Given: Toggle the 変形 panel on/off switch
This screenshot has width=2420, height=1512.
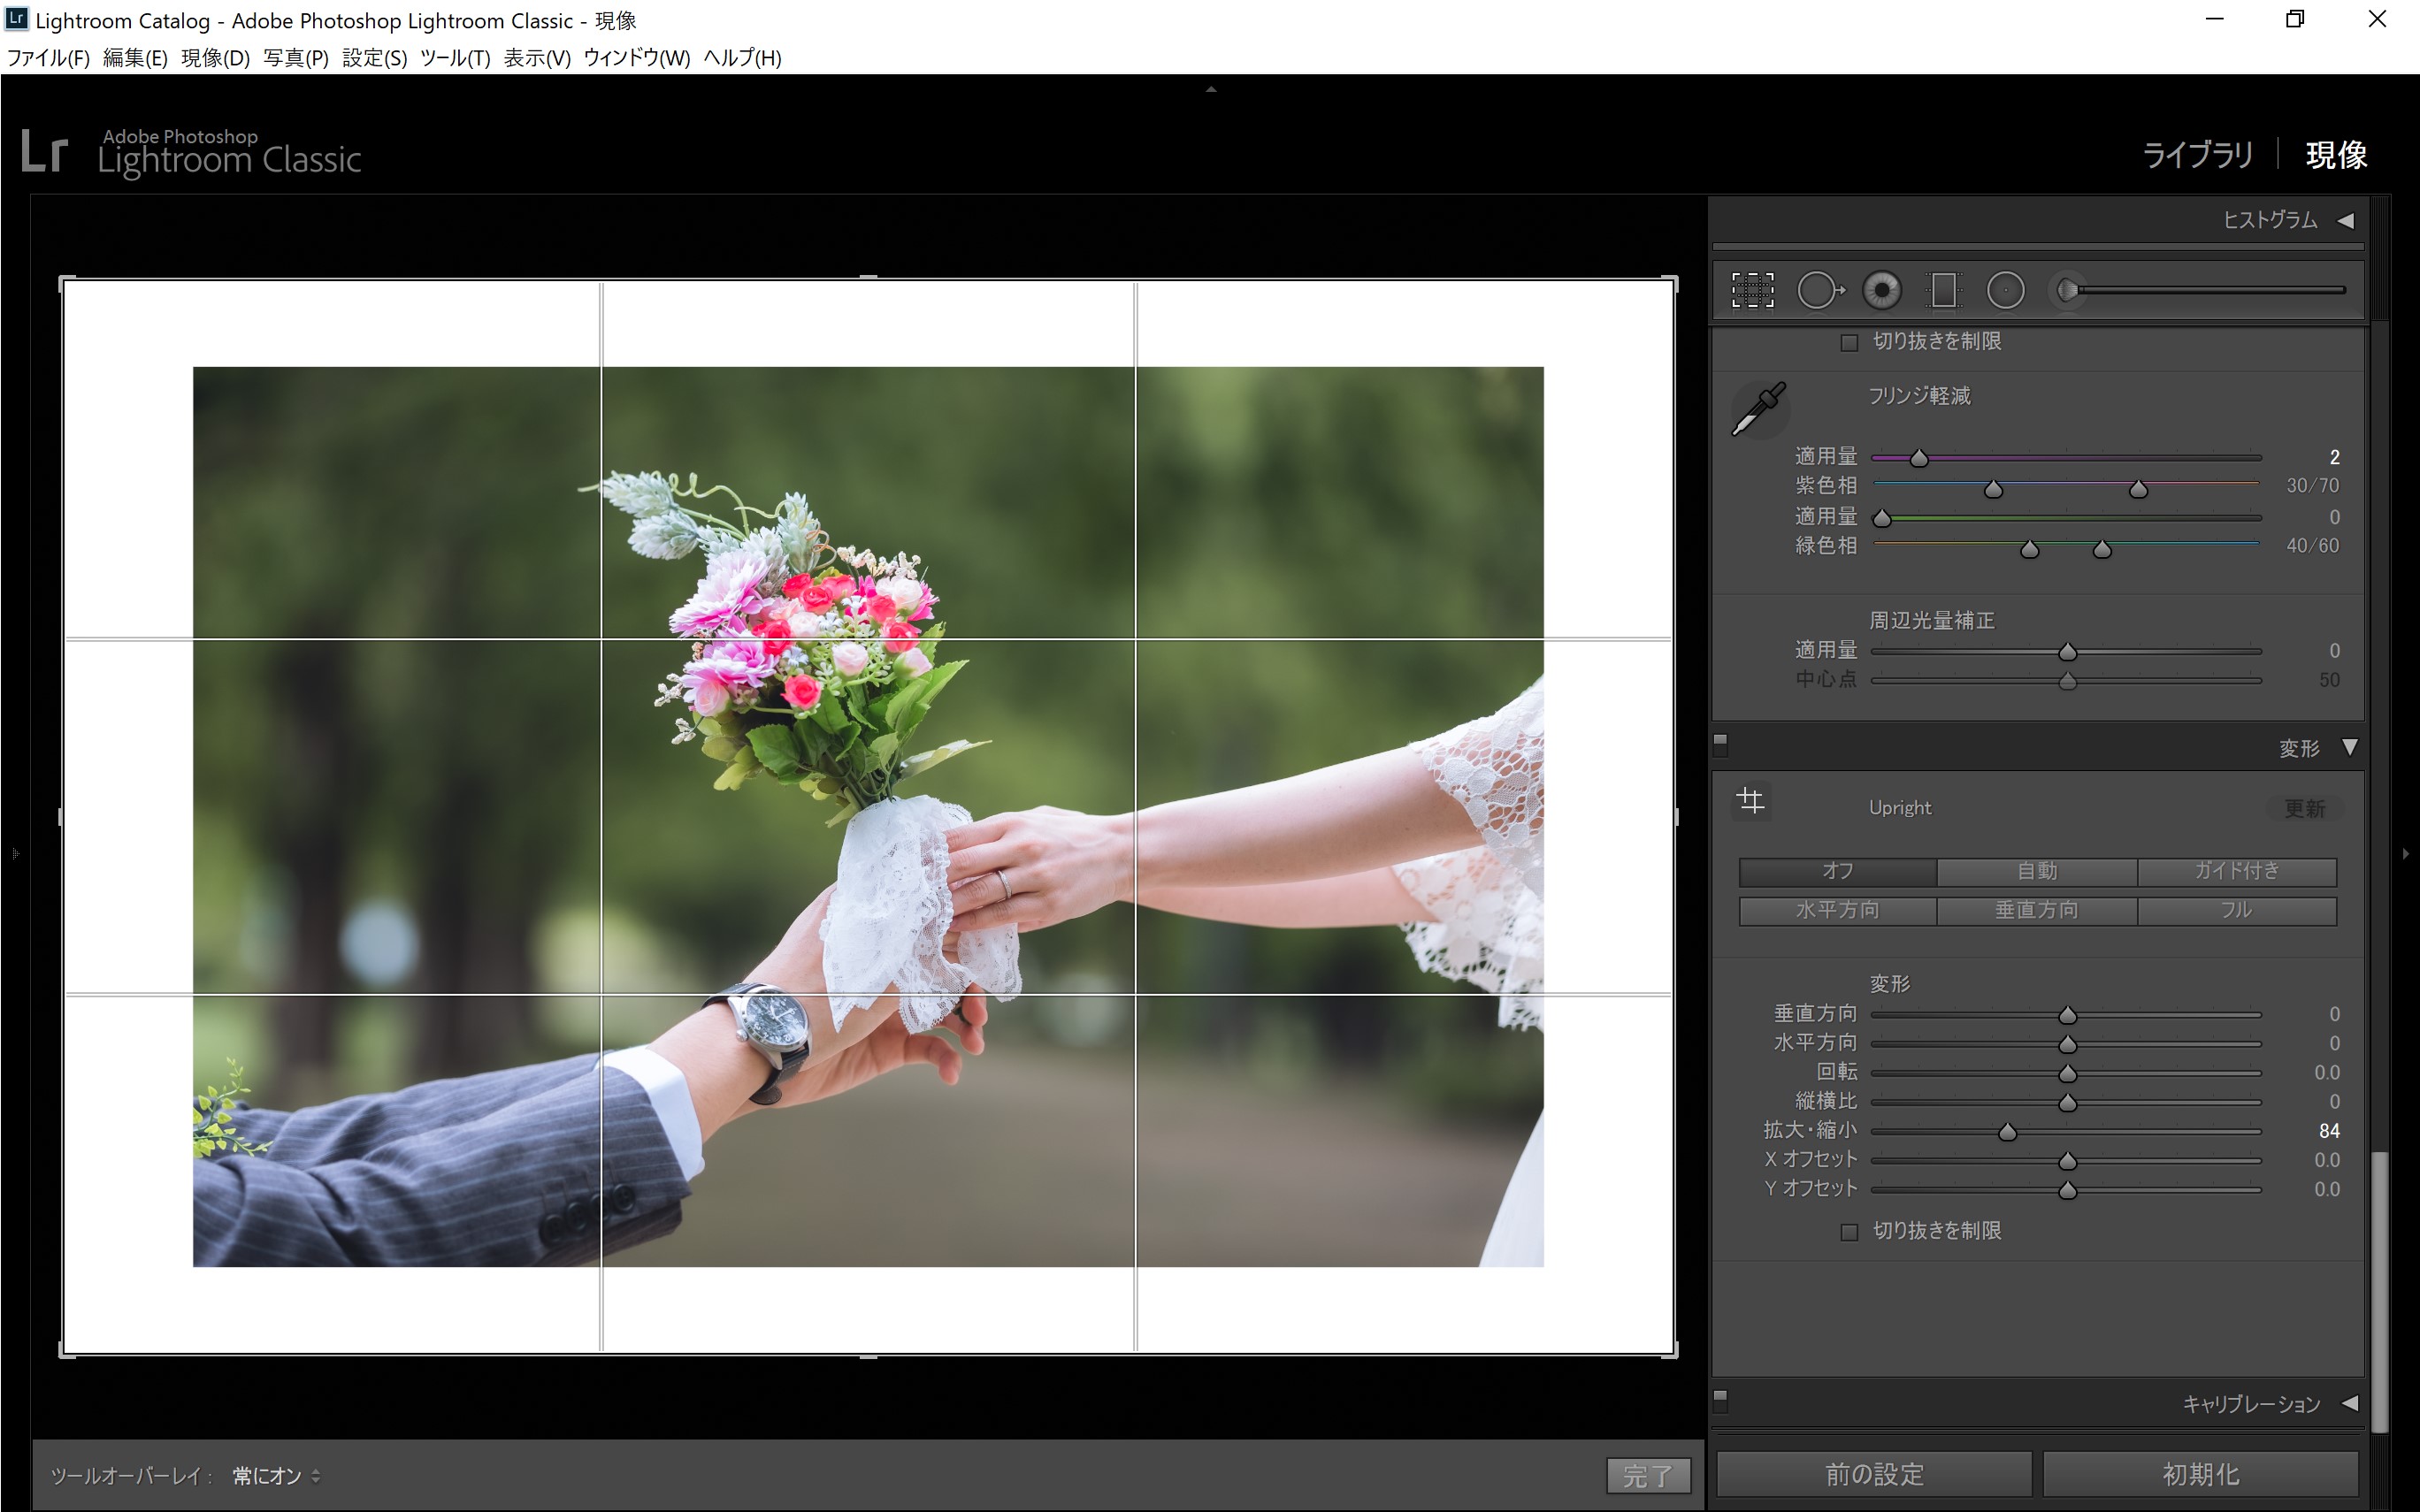Looking at the screenshot, I should tap(1720, 742).
